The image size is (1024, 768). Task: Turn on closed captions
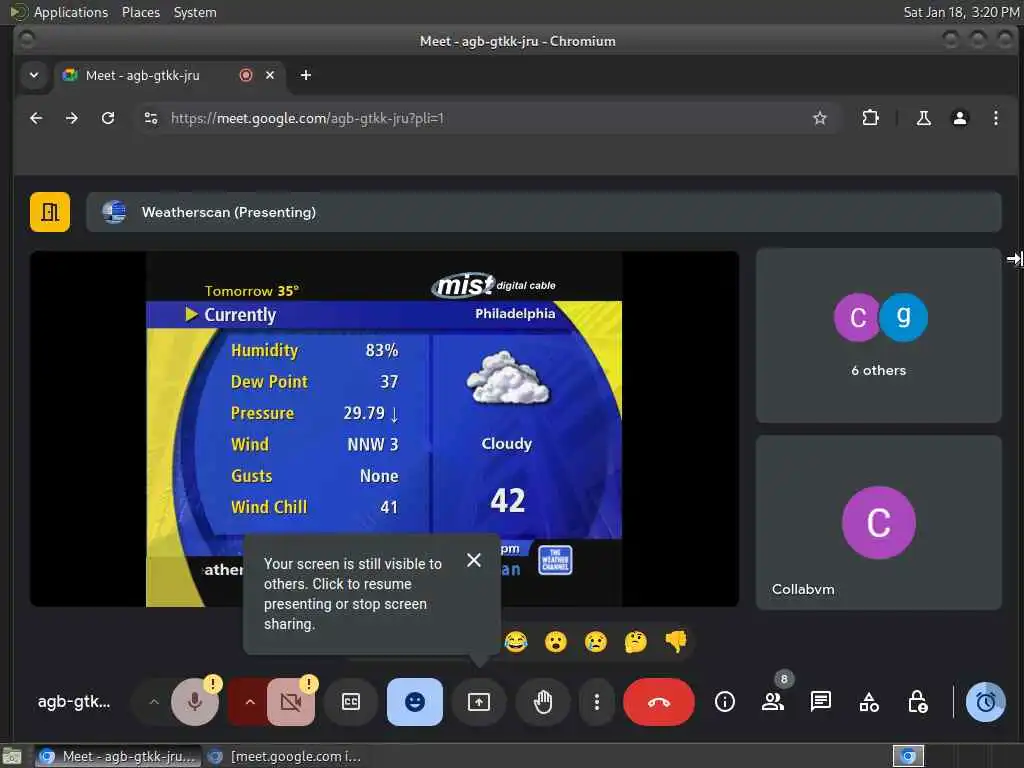[x=351, y=702]
